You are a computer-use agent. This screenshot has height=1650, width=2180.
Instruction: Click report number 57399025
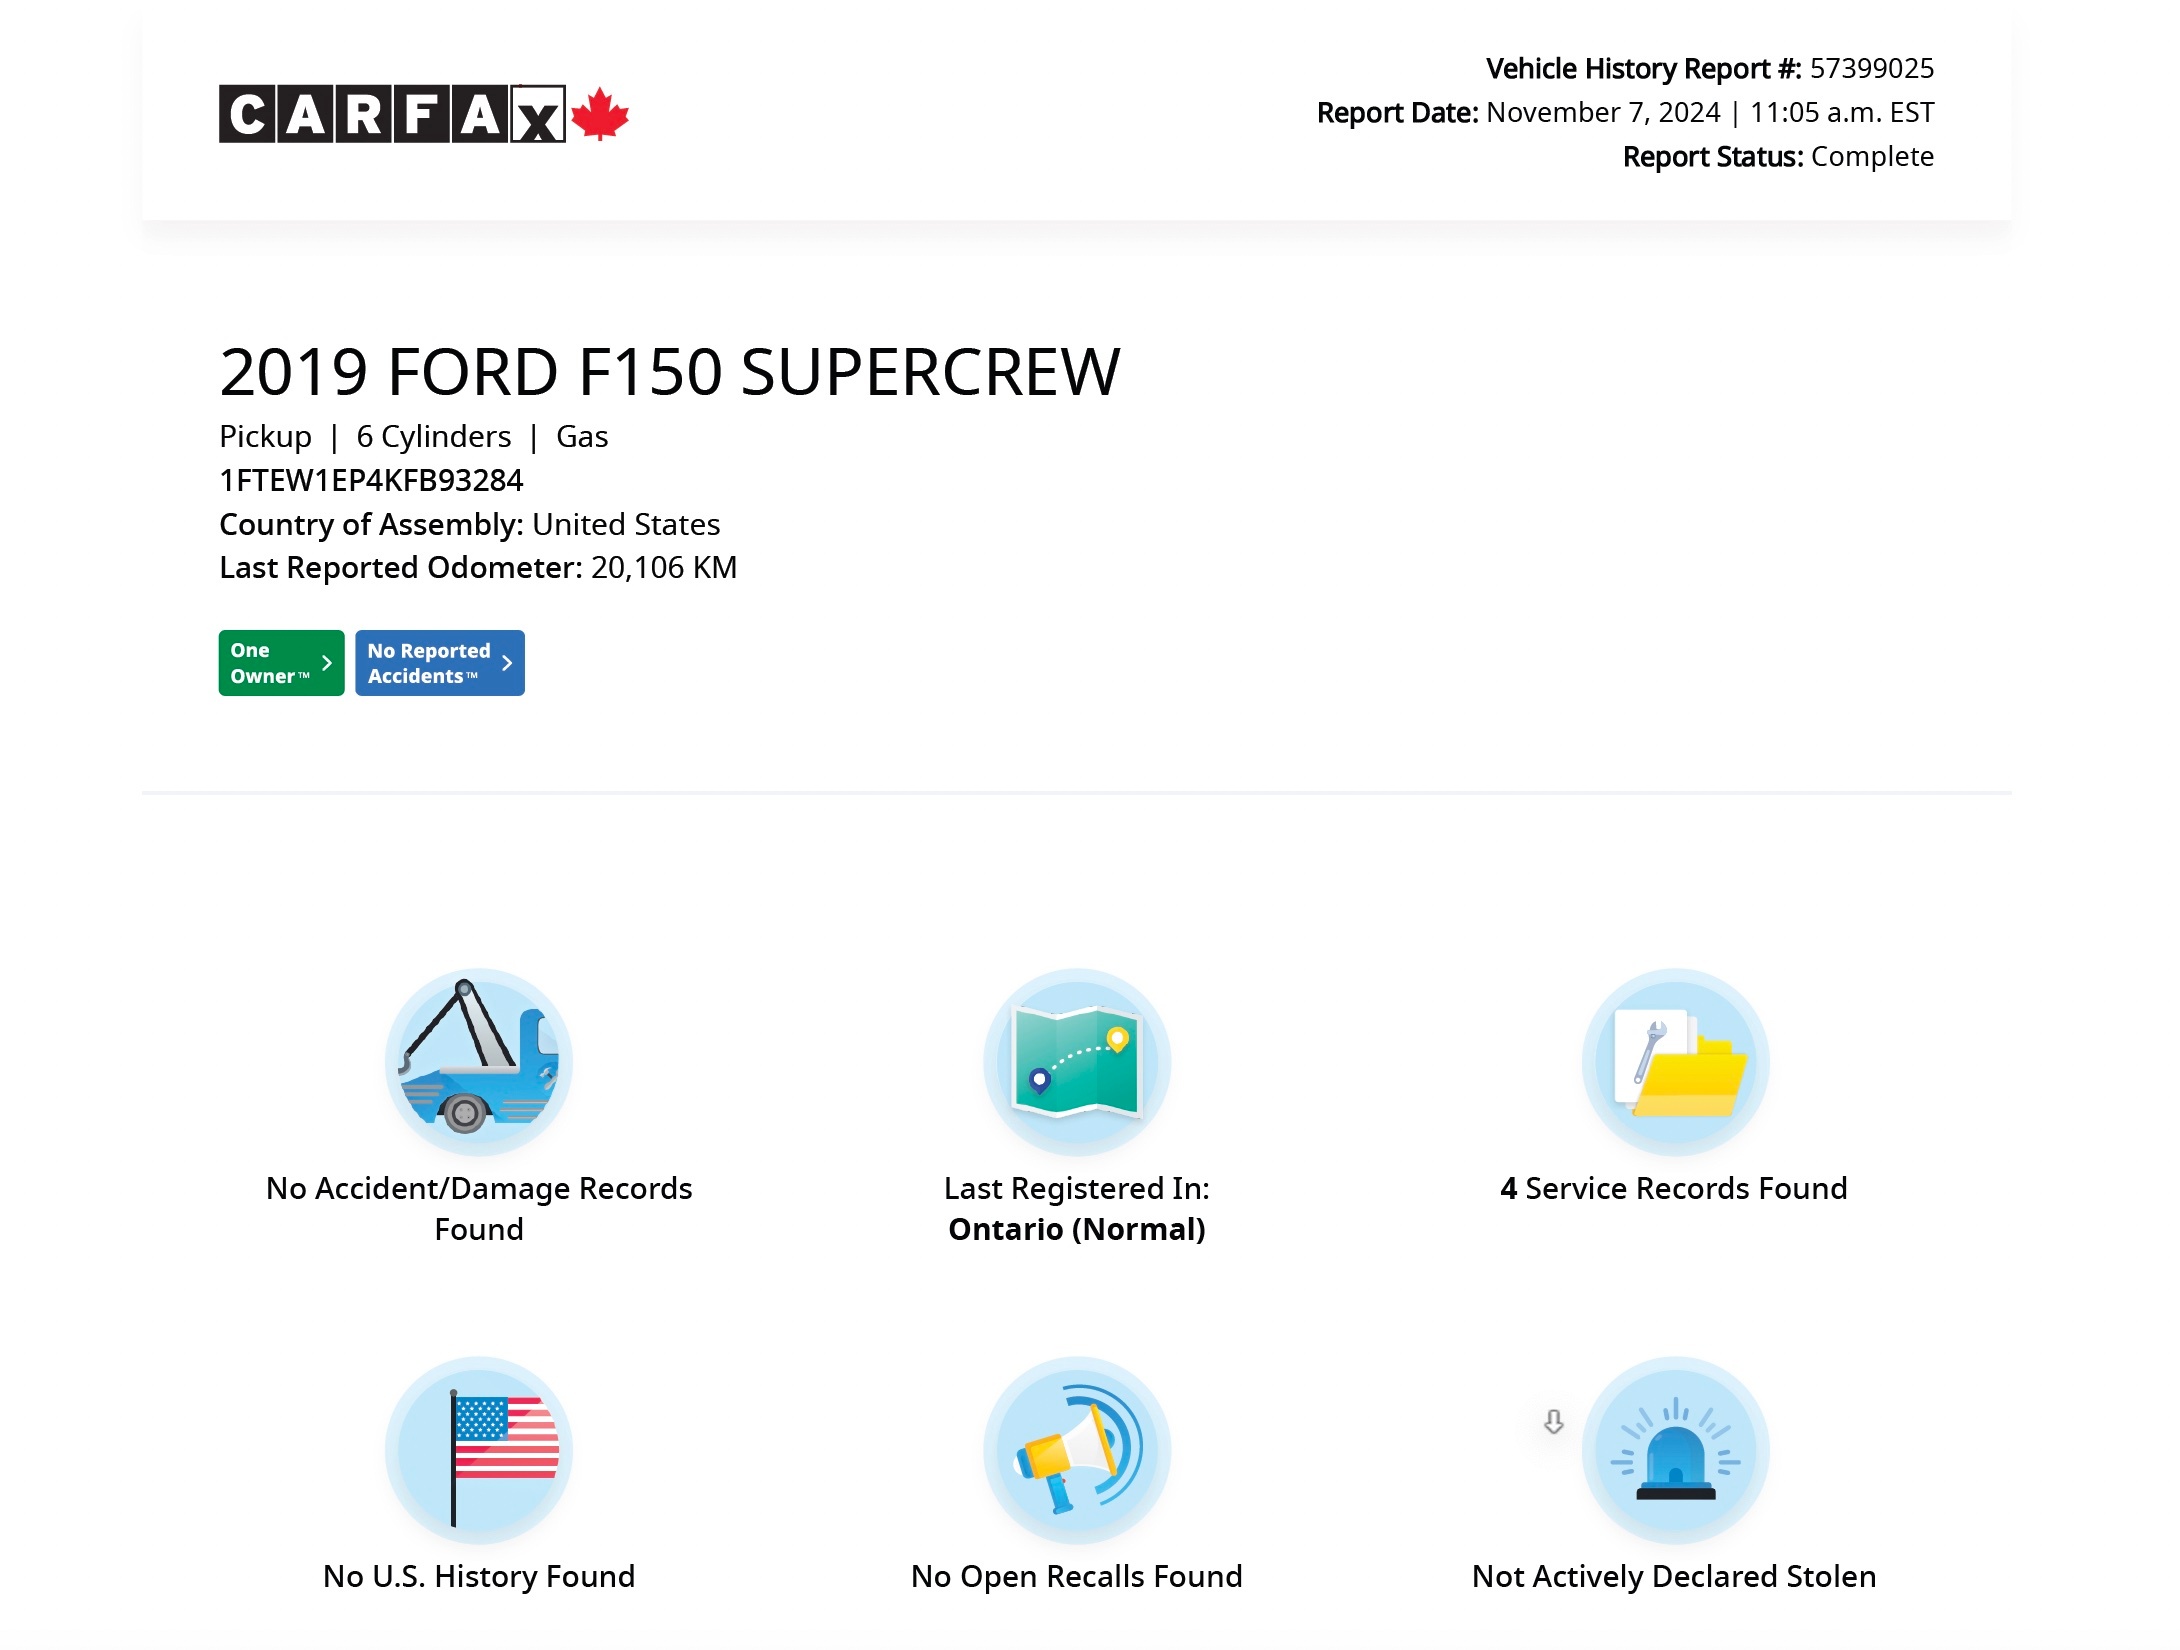[1872, 68]
